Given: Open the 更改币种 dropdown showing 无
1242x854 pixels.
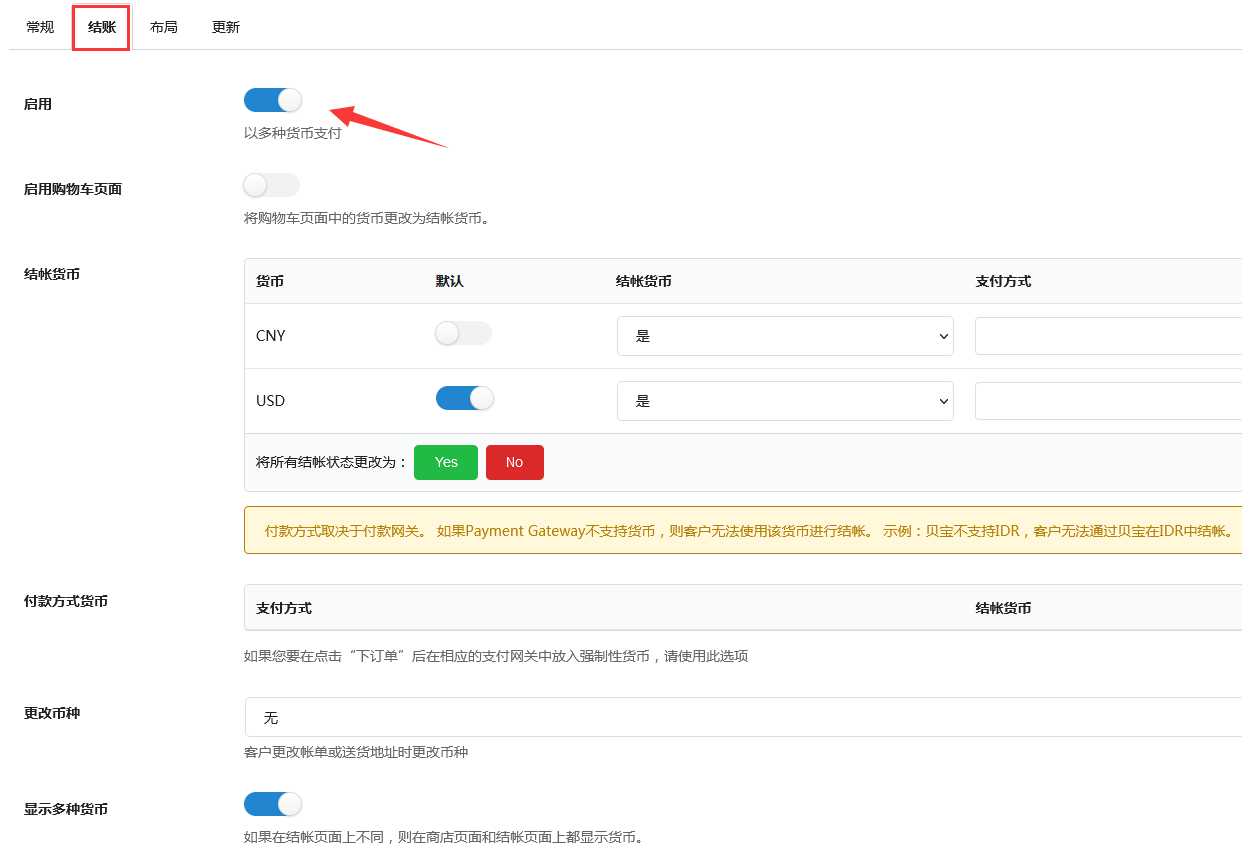Looking at the screenshot, I should coord(743,717).
